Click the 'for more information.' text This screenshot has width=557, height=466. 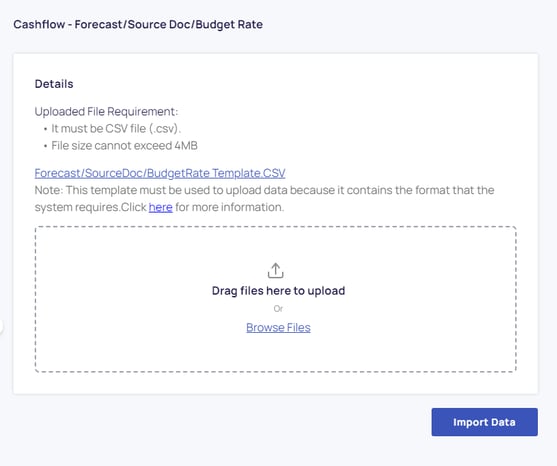pyautogui.click(x=230, y=207)
